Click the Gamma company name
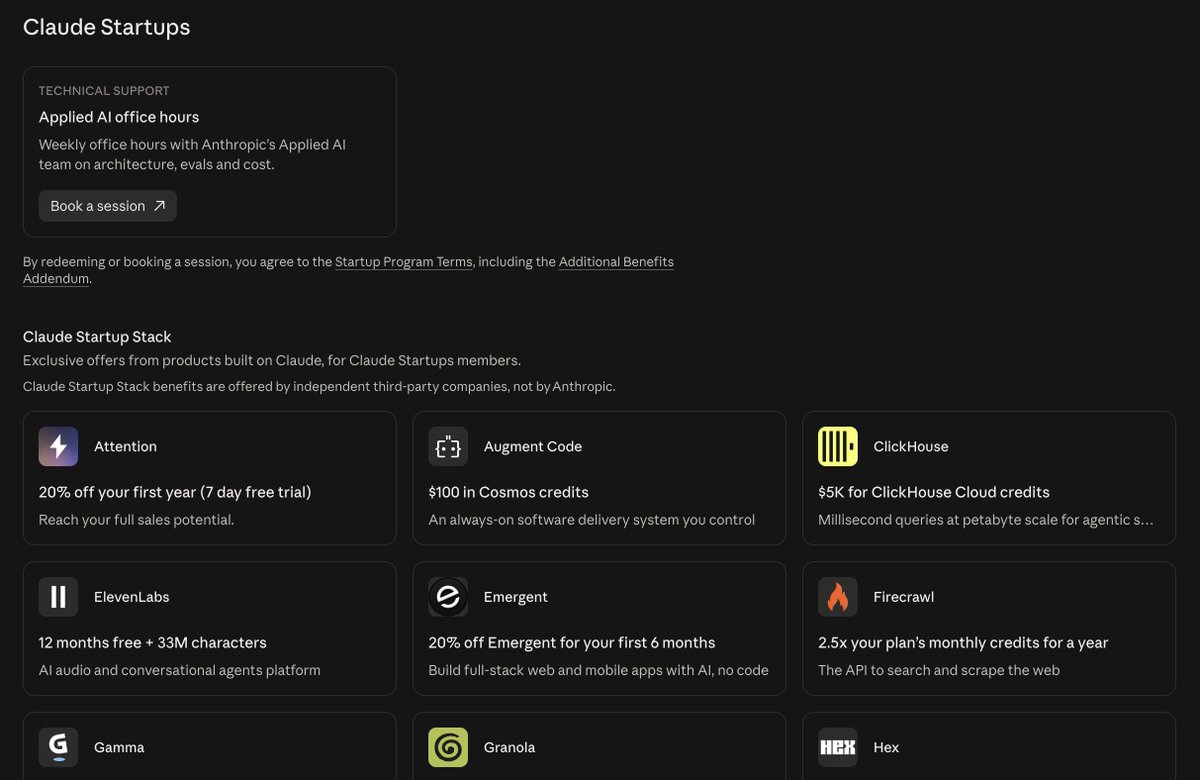This screenshot has width=1200, height=780. coord(119,747)
